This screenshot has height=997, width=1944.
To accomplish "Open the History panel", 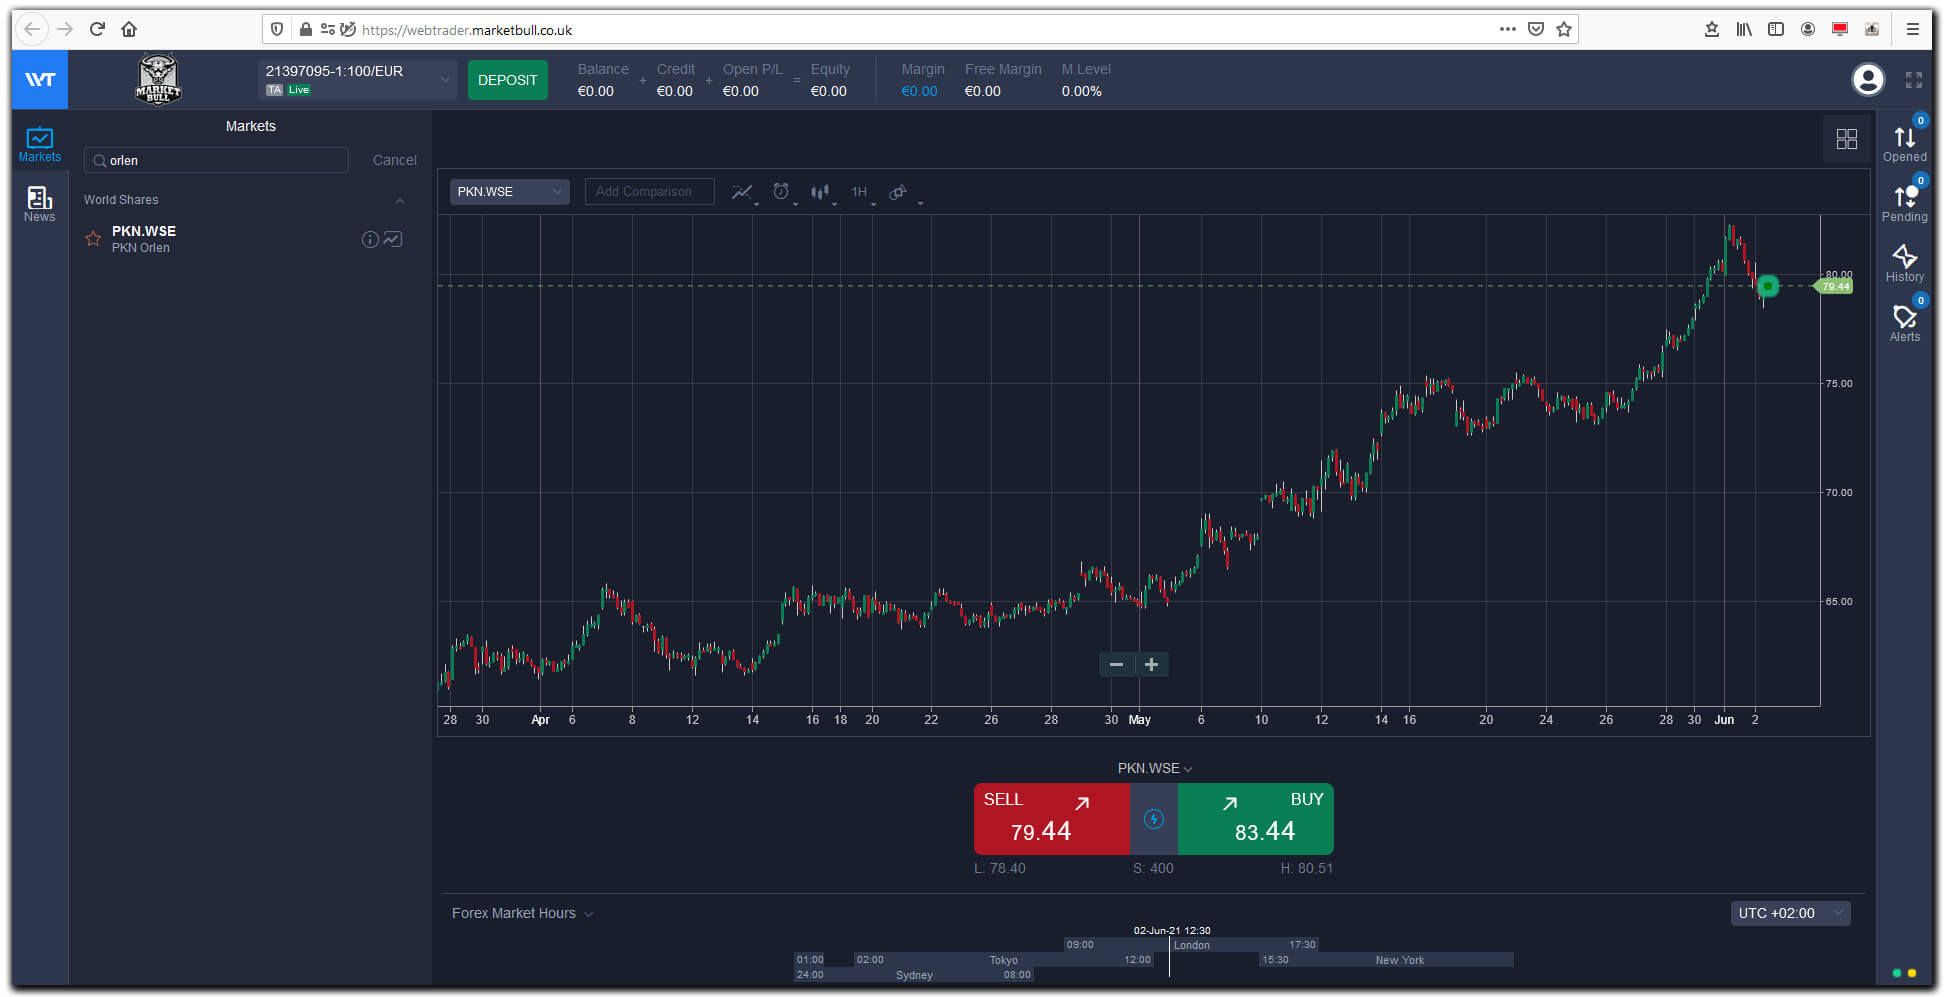I will [x=1904, y=263].
